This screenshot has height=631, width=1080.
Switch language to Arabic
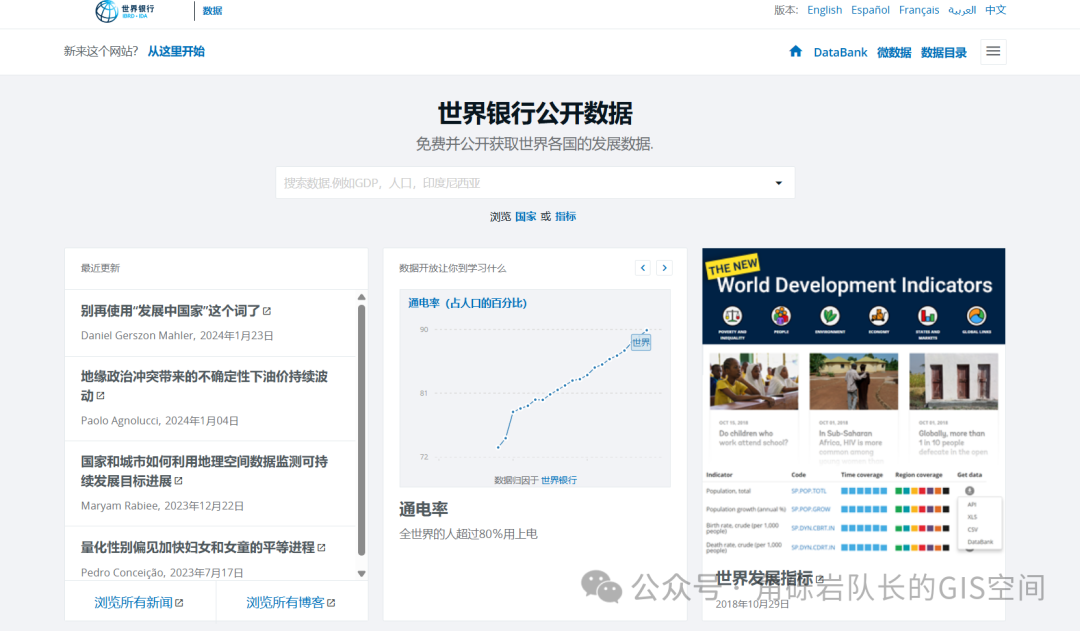[962, 10]
